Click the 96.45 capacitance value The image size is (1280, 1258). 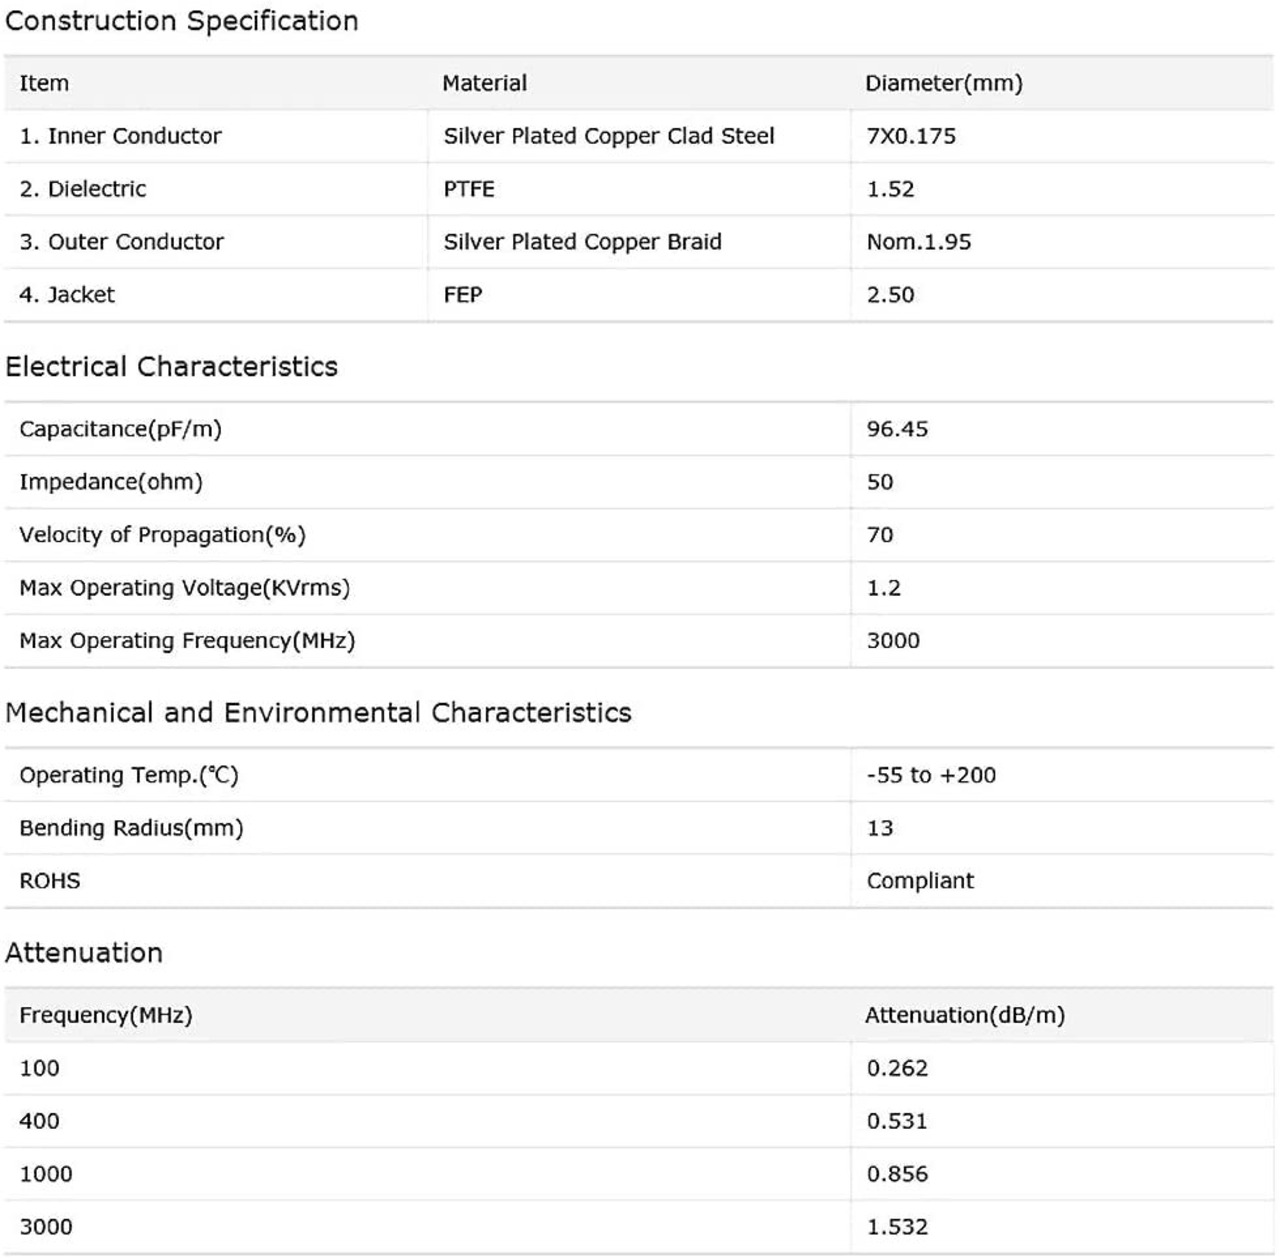[x=897, y=429]
